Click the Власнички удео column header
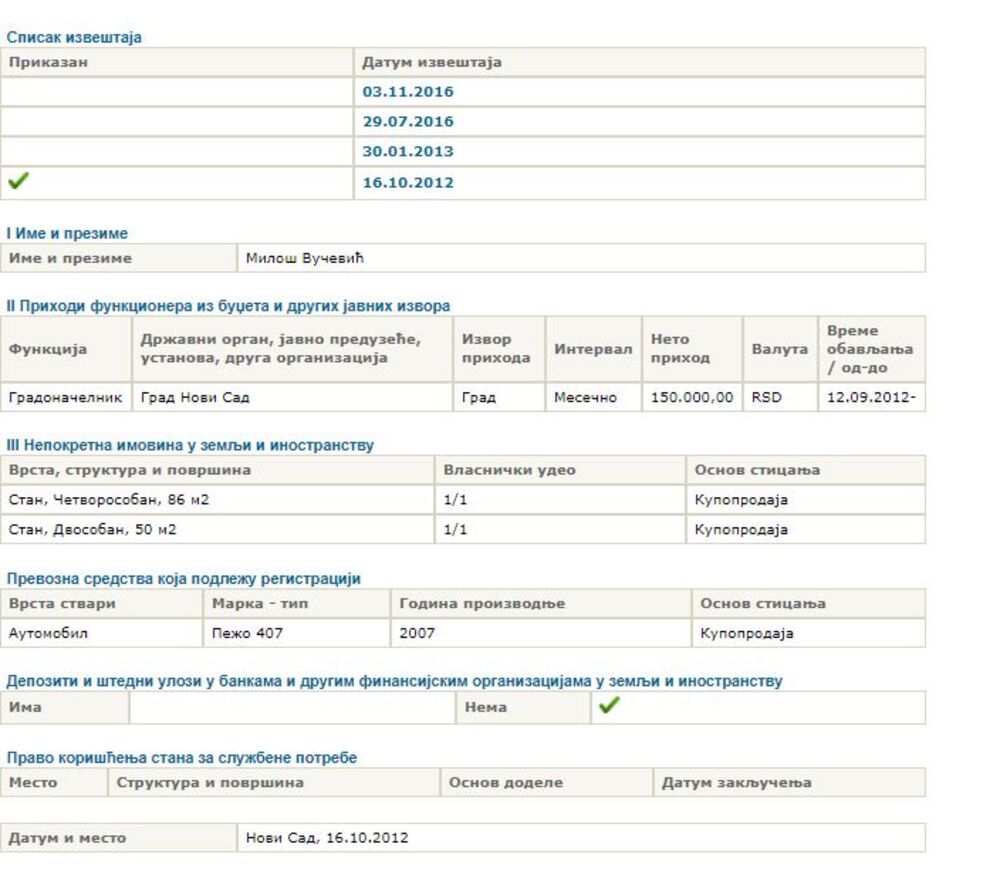The height and width of the screenshot is (871, 1000). [509, 470]
